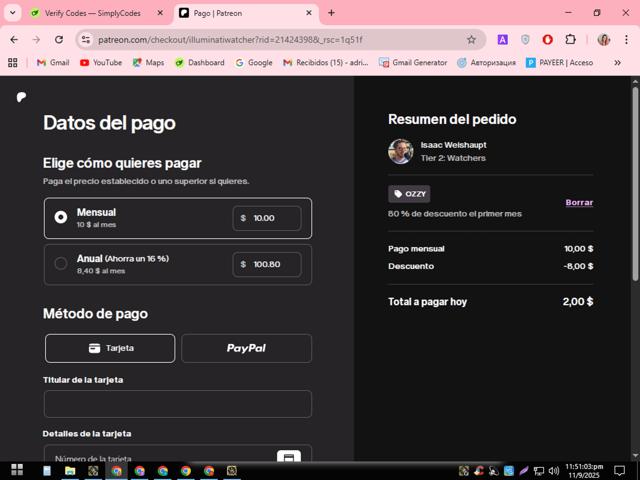Click the Patreon logo icon

coord(22,97)
